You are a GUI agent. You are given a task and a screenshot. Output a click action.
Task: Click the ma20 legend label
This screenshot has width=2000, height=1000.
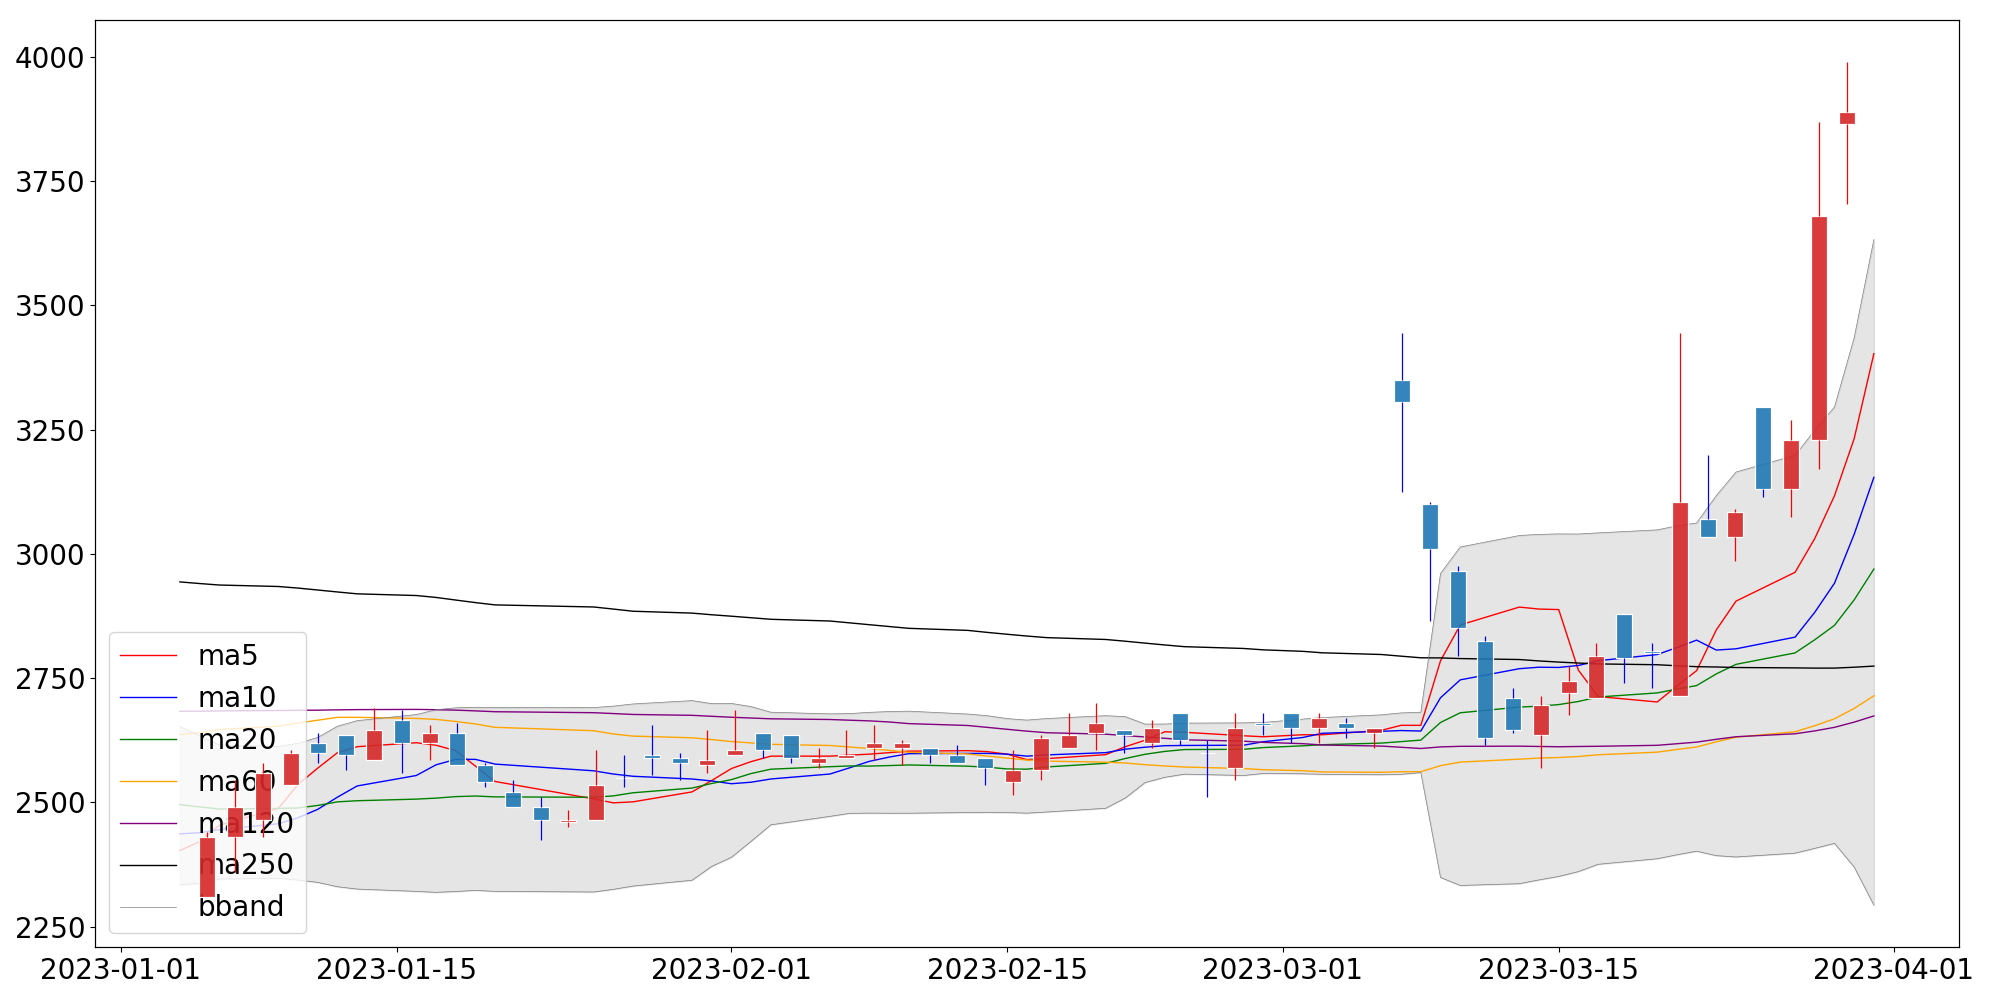(x=237, y=740)
